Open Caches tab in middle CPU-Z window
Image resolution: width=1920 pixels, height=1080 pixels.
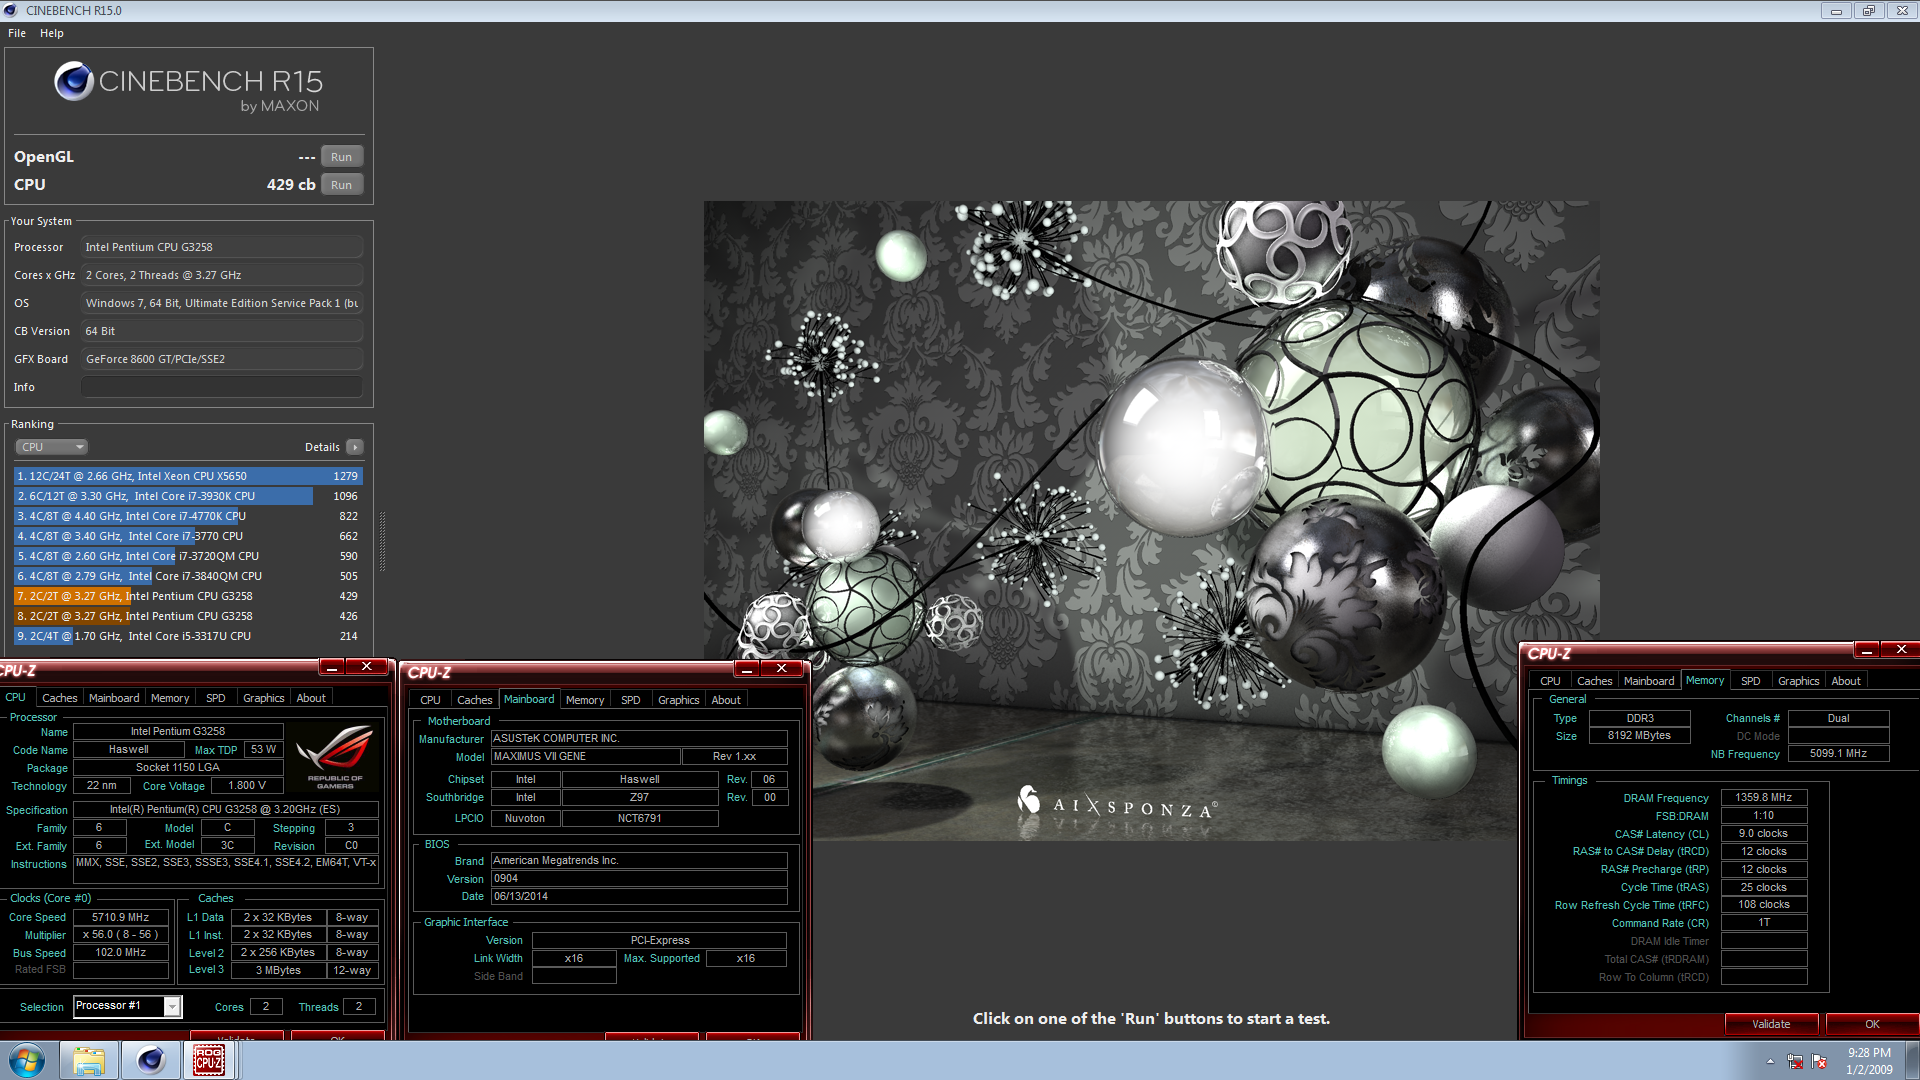click(475, 700)
